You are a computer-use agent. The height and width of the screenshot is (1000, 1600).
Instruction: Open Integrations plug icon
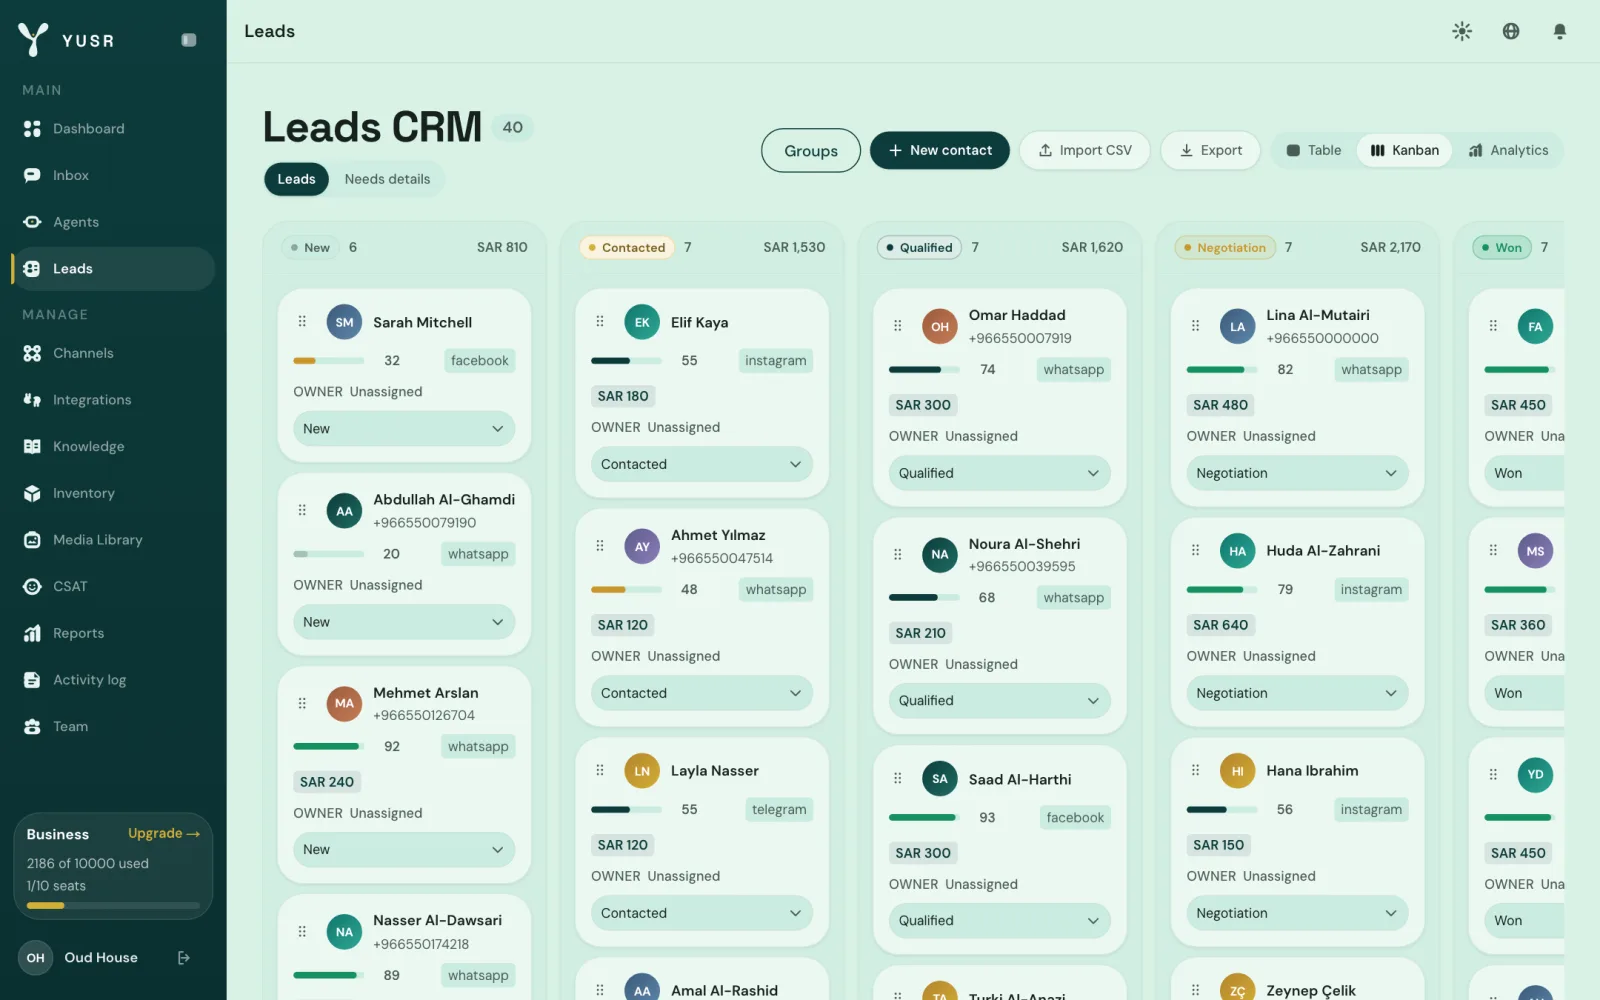click(32, 400)
